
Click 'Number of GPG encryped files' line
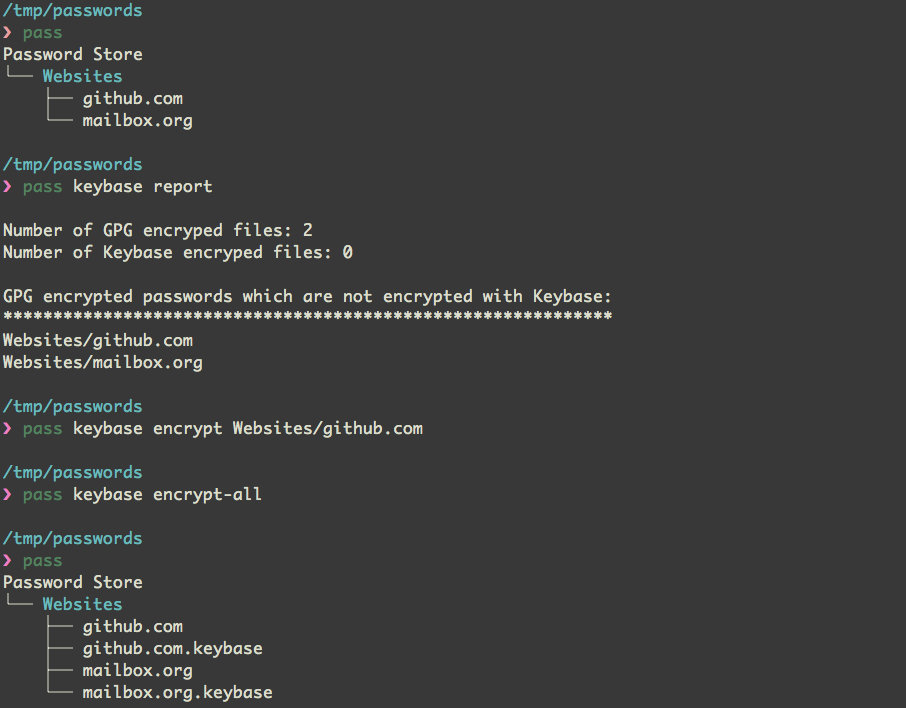[158, 231]
